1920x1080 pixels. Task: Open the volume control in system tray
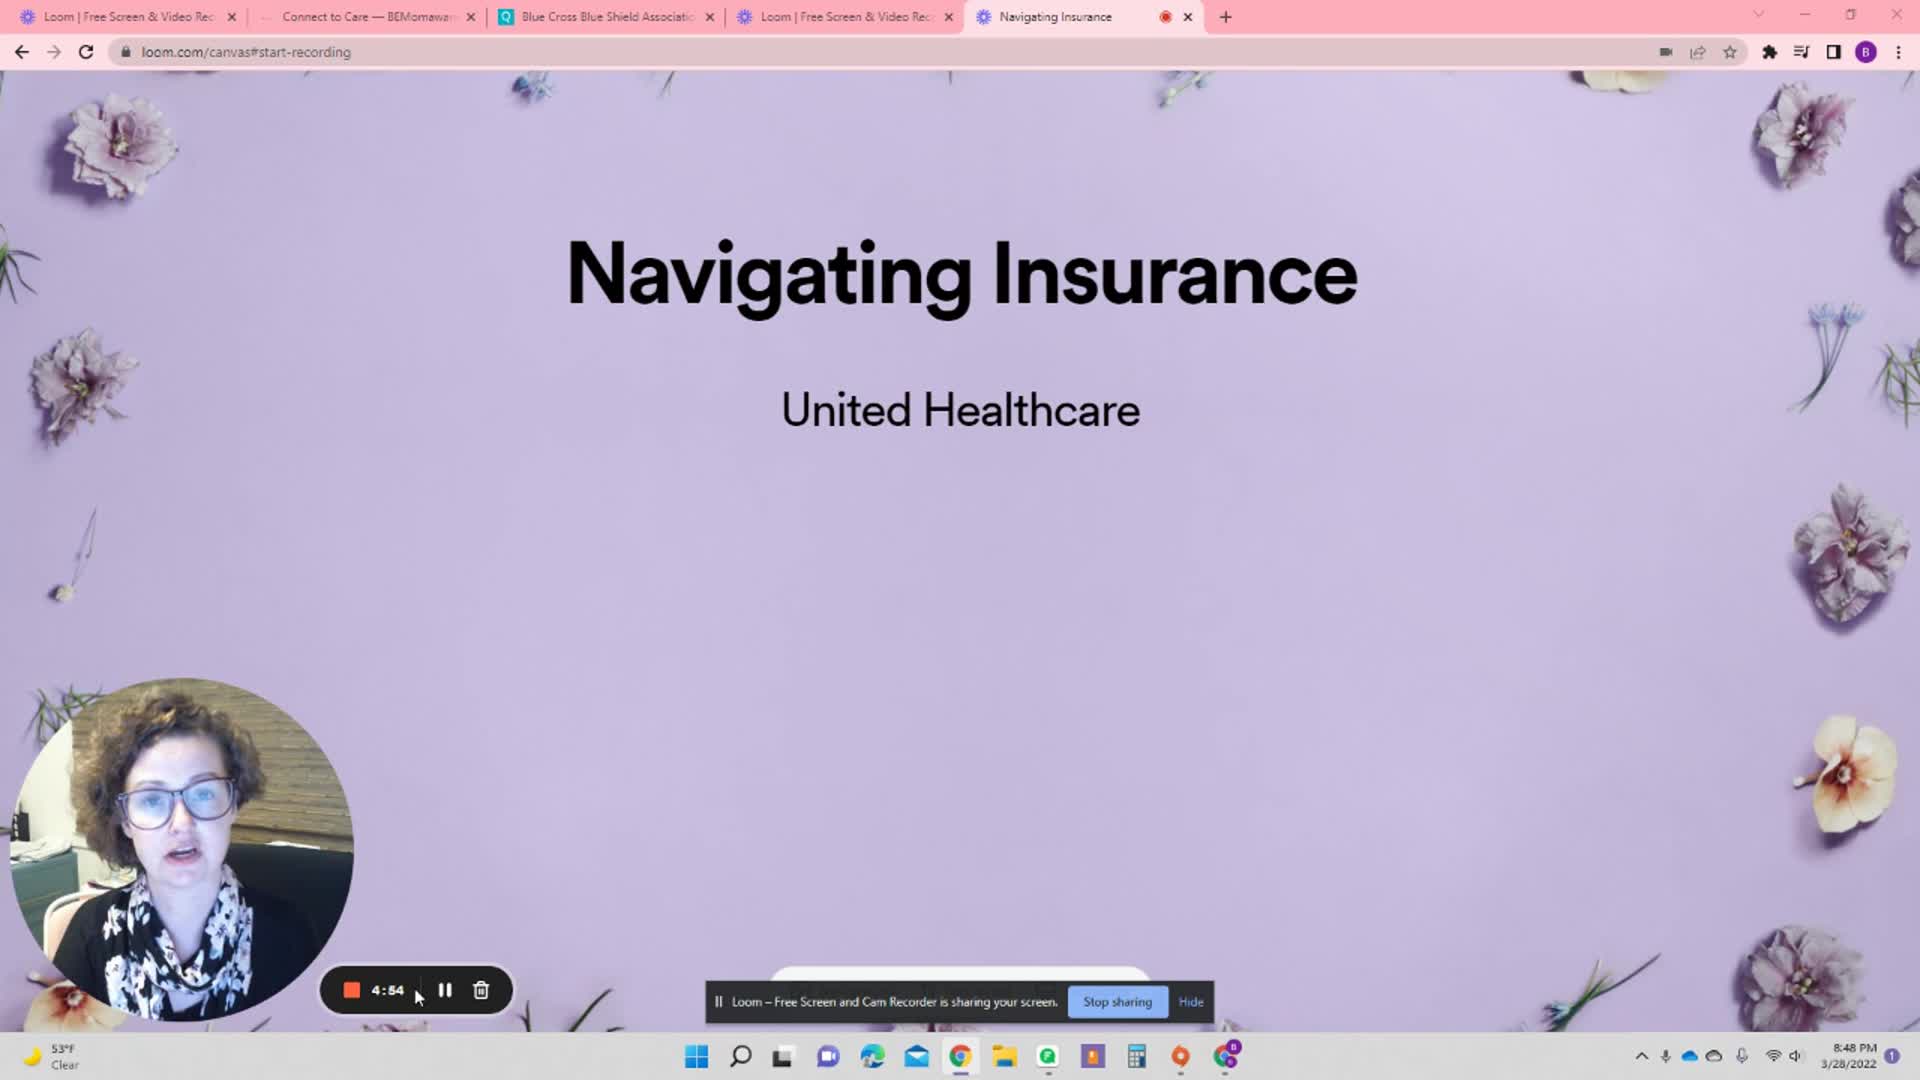(x=1796, y=1056)
